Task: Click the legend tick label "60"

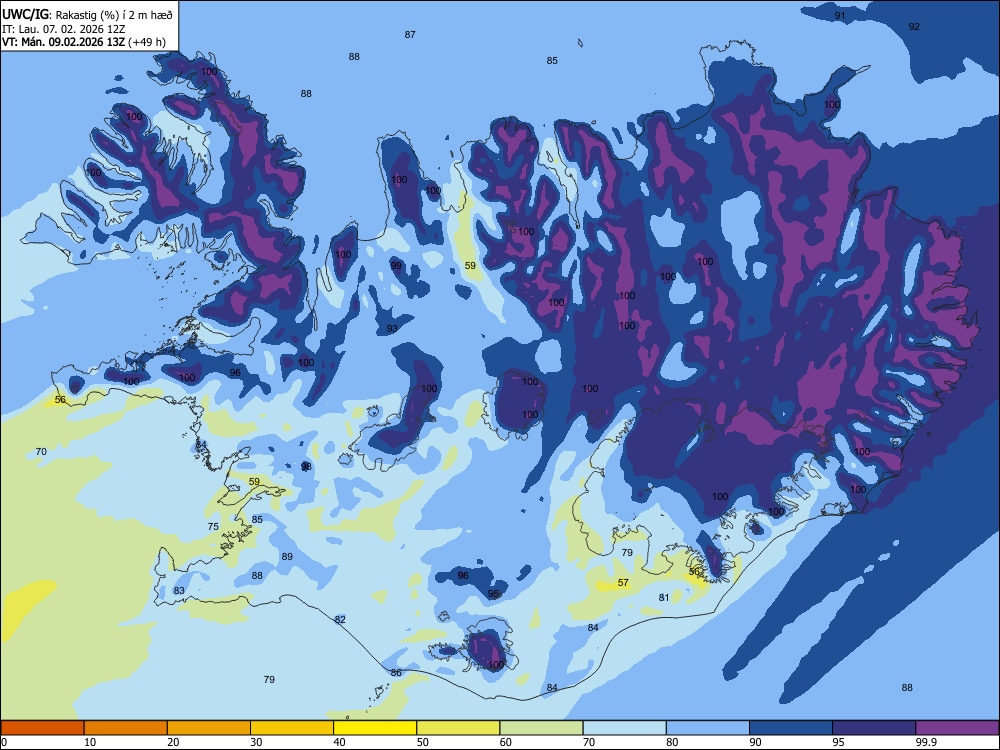Action: [506, 742]
